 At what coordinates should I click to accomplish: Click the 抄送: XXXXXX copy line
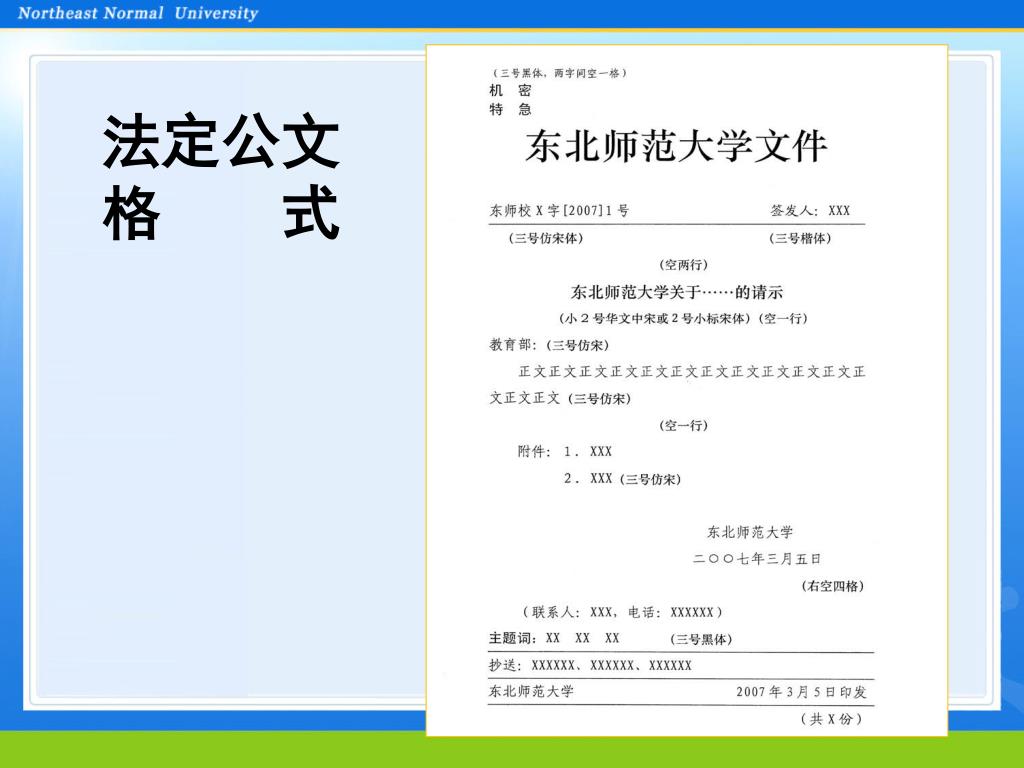click(x=590, y=665)
